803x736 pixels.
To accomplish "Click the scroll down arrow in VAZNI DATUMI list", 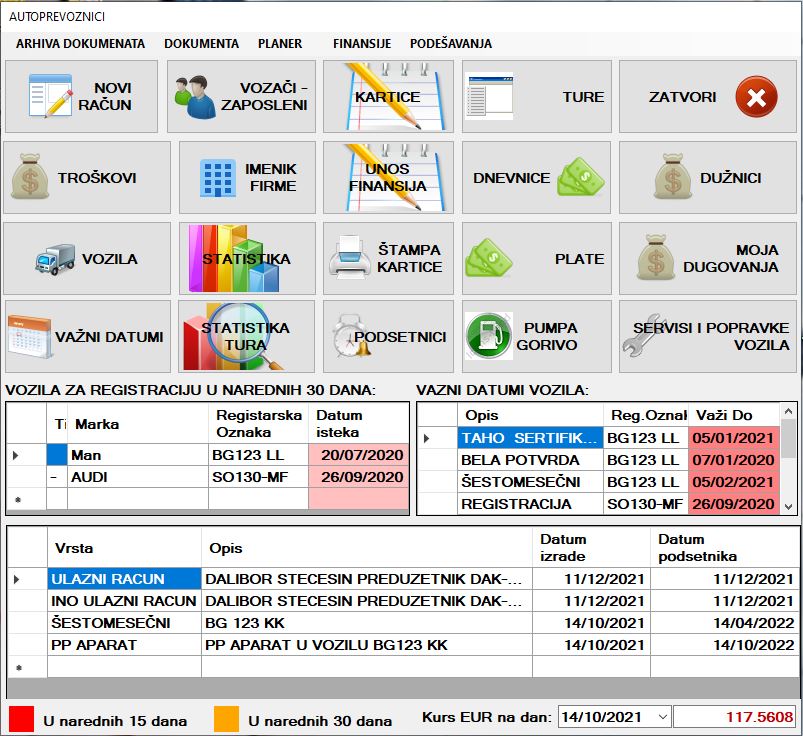I will coord(788,507).
